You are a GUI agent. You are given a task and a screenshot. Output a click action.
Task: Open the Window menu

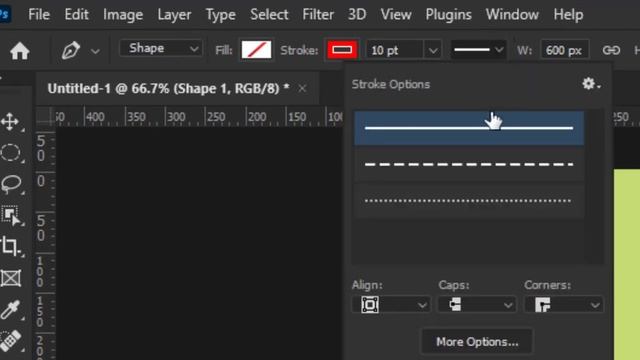(512, 15)
